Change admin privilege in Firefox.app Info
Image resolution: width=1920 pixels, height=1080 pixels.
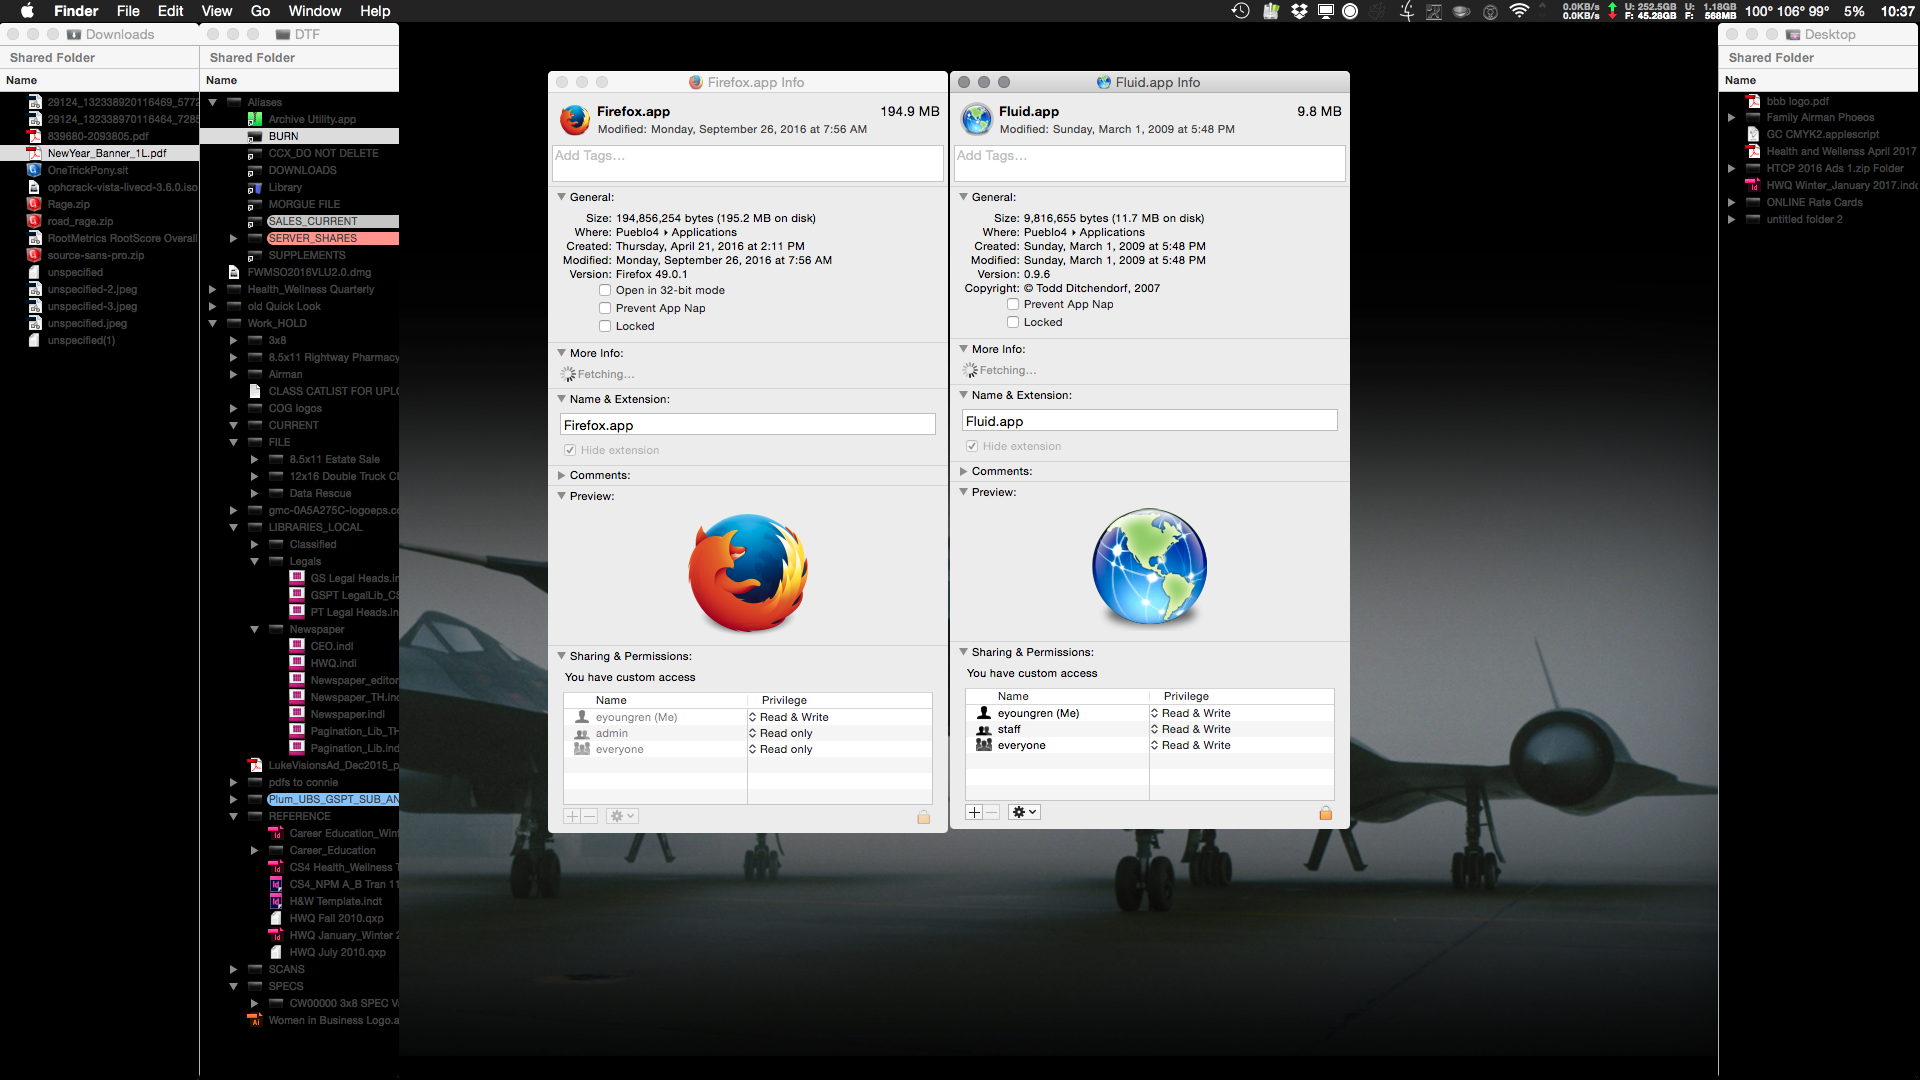click(781, 733)
